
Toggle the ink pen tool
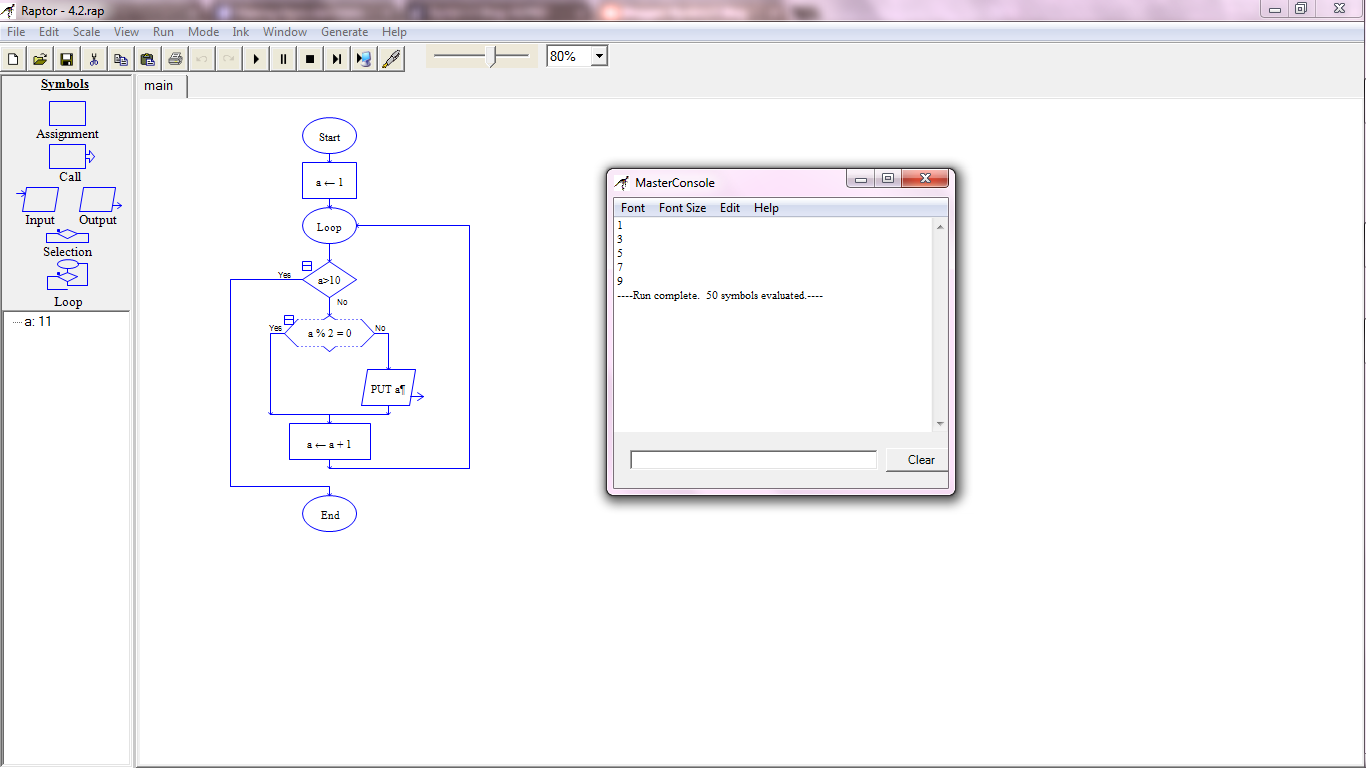(x=391, y=59)
